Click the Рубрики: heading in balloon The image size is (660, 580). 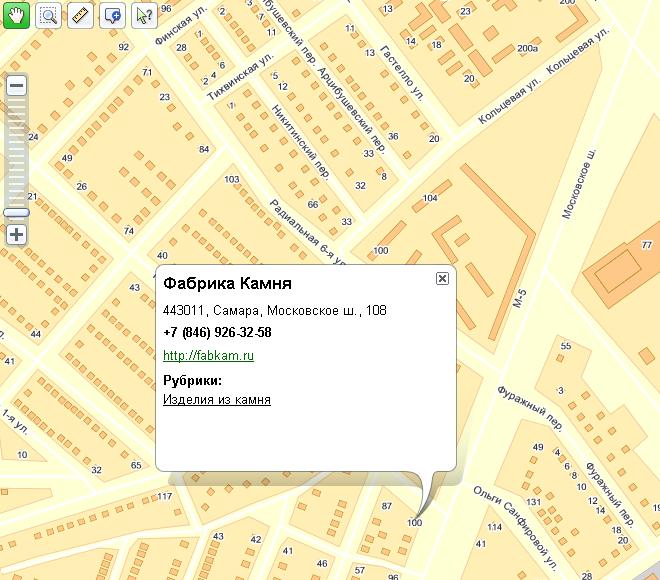[x=192, y=380]
